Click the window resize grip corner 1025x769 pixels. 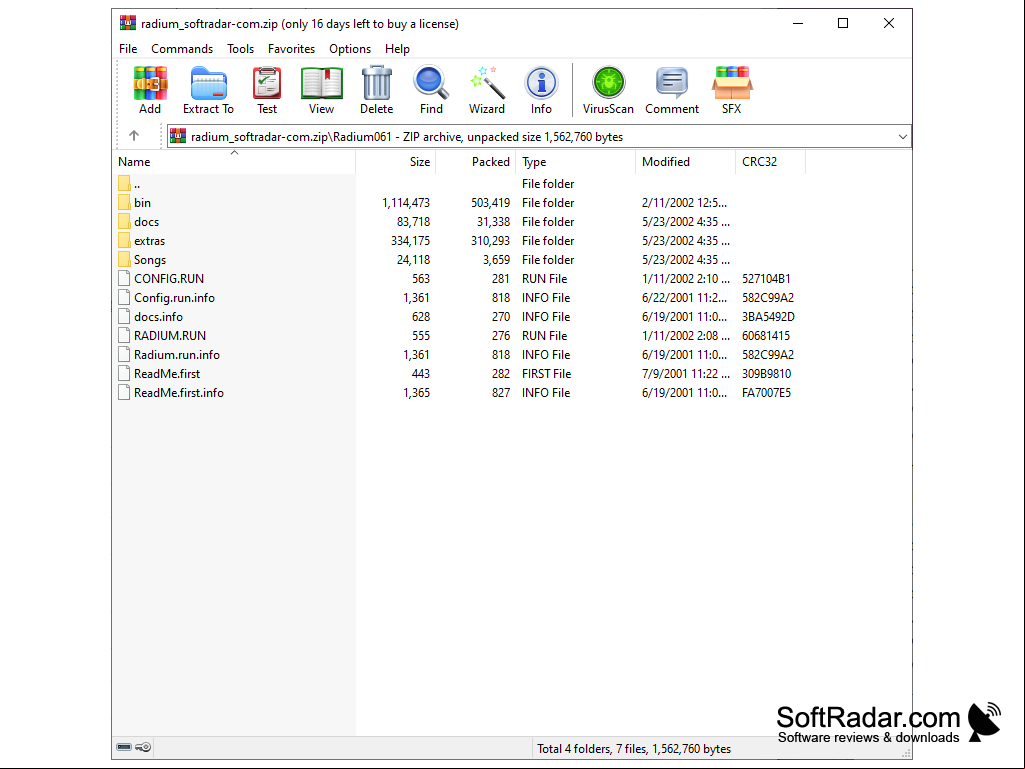coord(906,753)
